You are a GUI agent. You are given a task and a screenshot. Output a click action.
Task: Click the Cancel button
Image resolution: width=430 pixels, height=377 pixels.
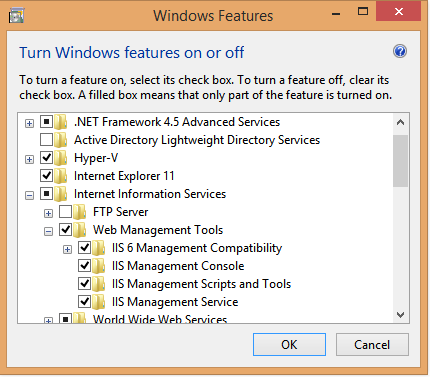click(x=372, y=345)
